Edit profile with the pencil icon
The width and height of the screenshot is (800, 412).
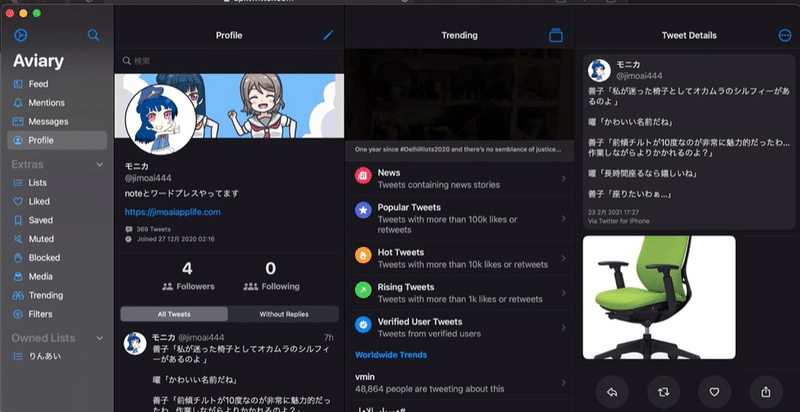pos(328,35)
